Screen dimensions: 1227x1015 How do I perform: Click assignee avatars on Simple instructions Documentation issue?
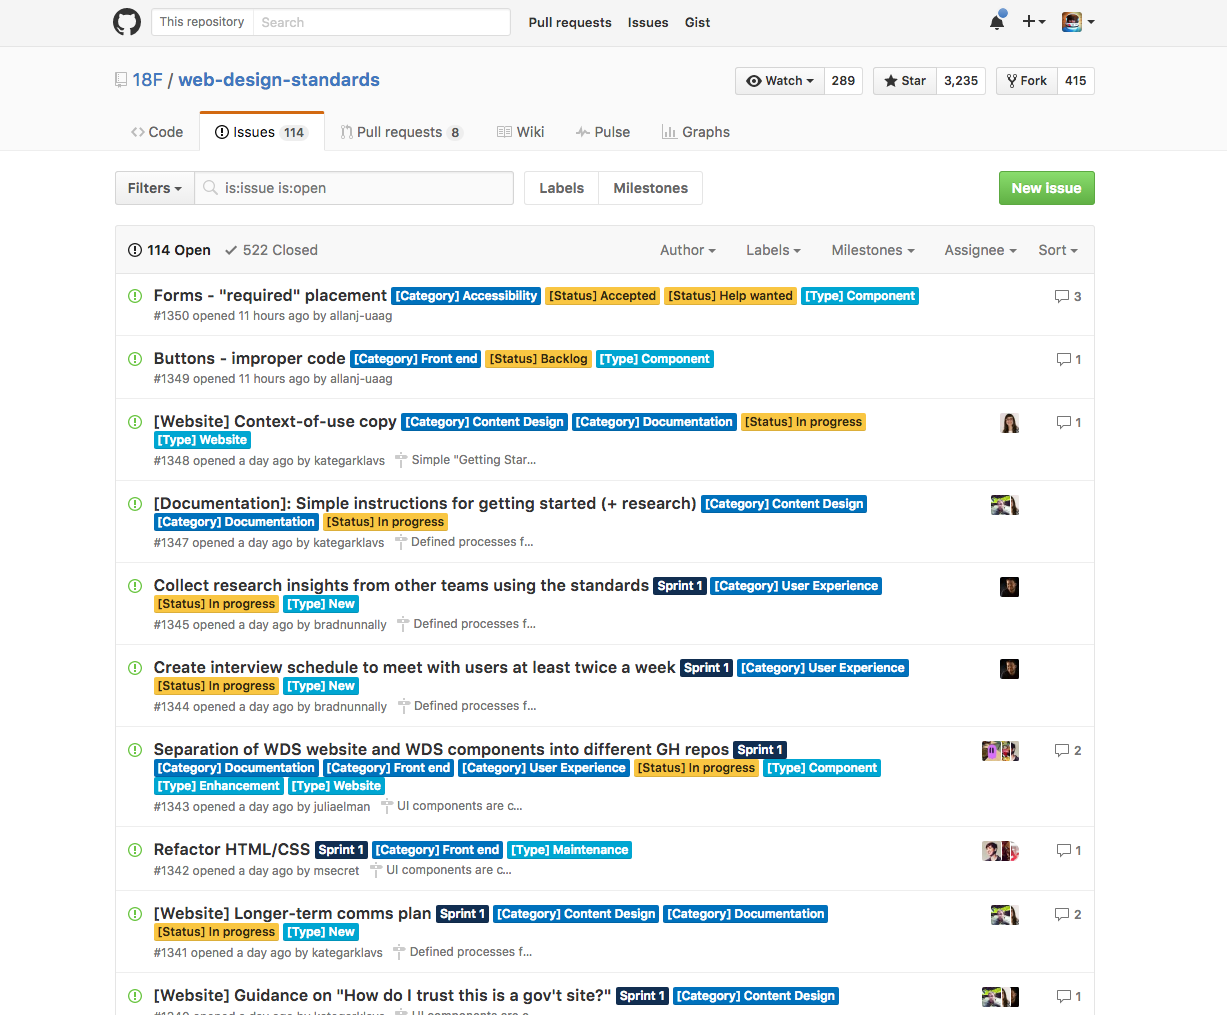tap(1005, 505)
